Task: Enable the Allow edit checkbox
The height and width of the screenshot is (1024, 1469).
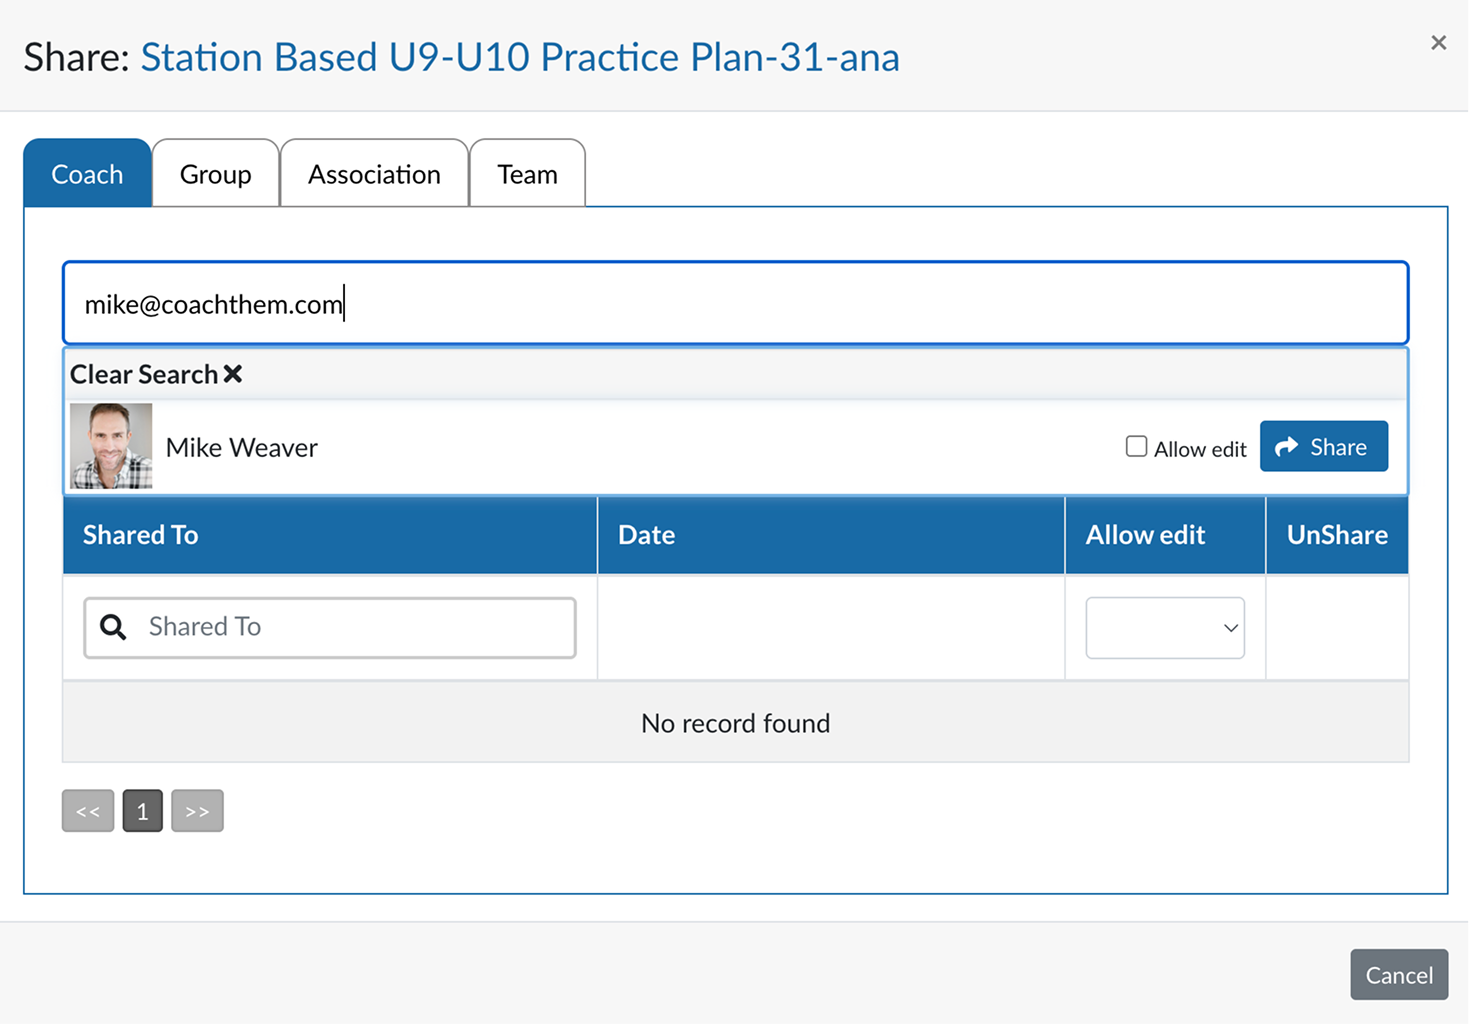Action: click(1136, 446)
